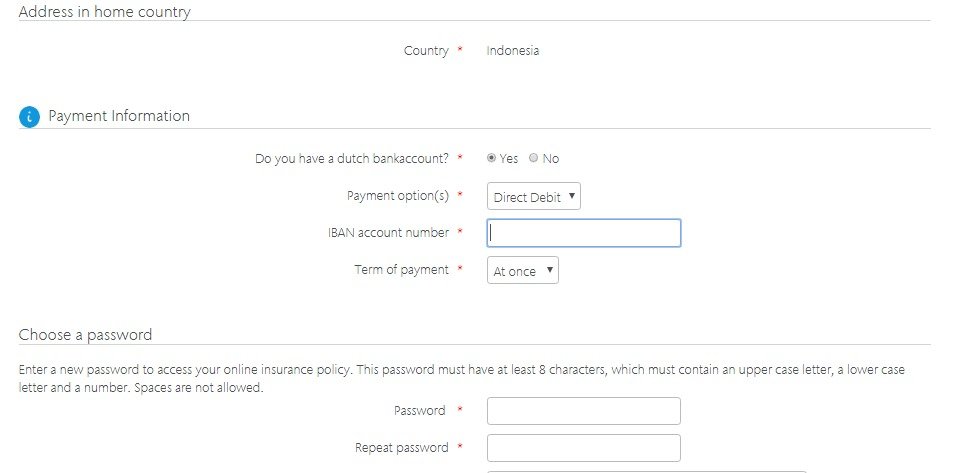
Task: Click the Password field label
Action: click(420, 410)
